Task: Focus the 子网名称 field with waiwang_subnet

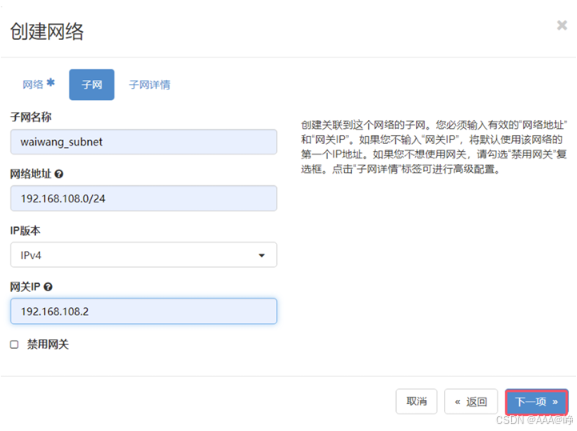Action: coord(144,142)
